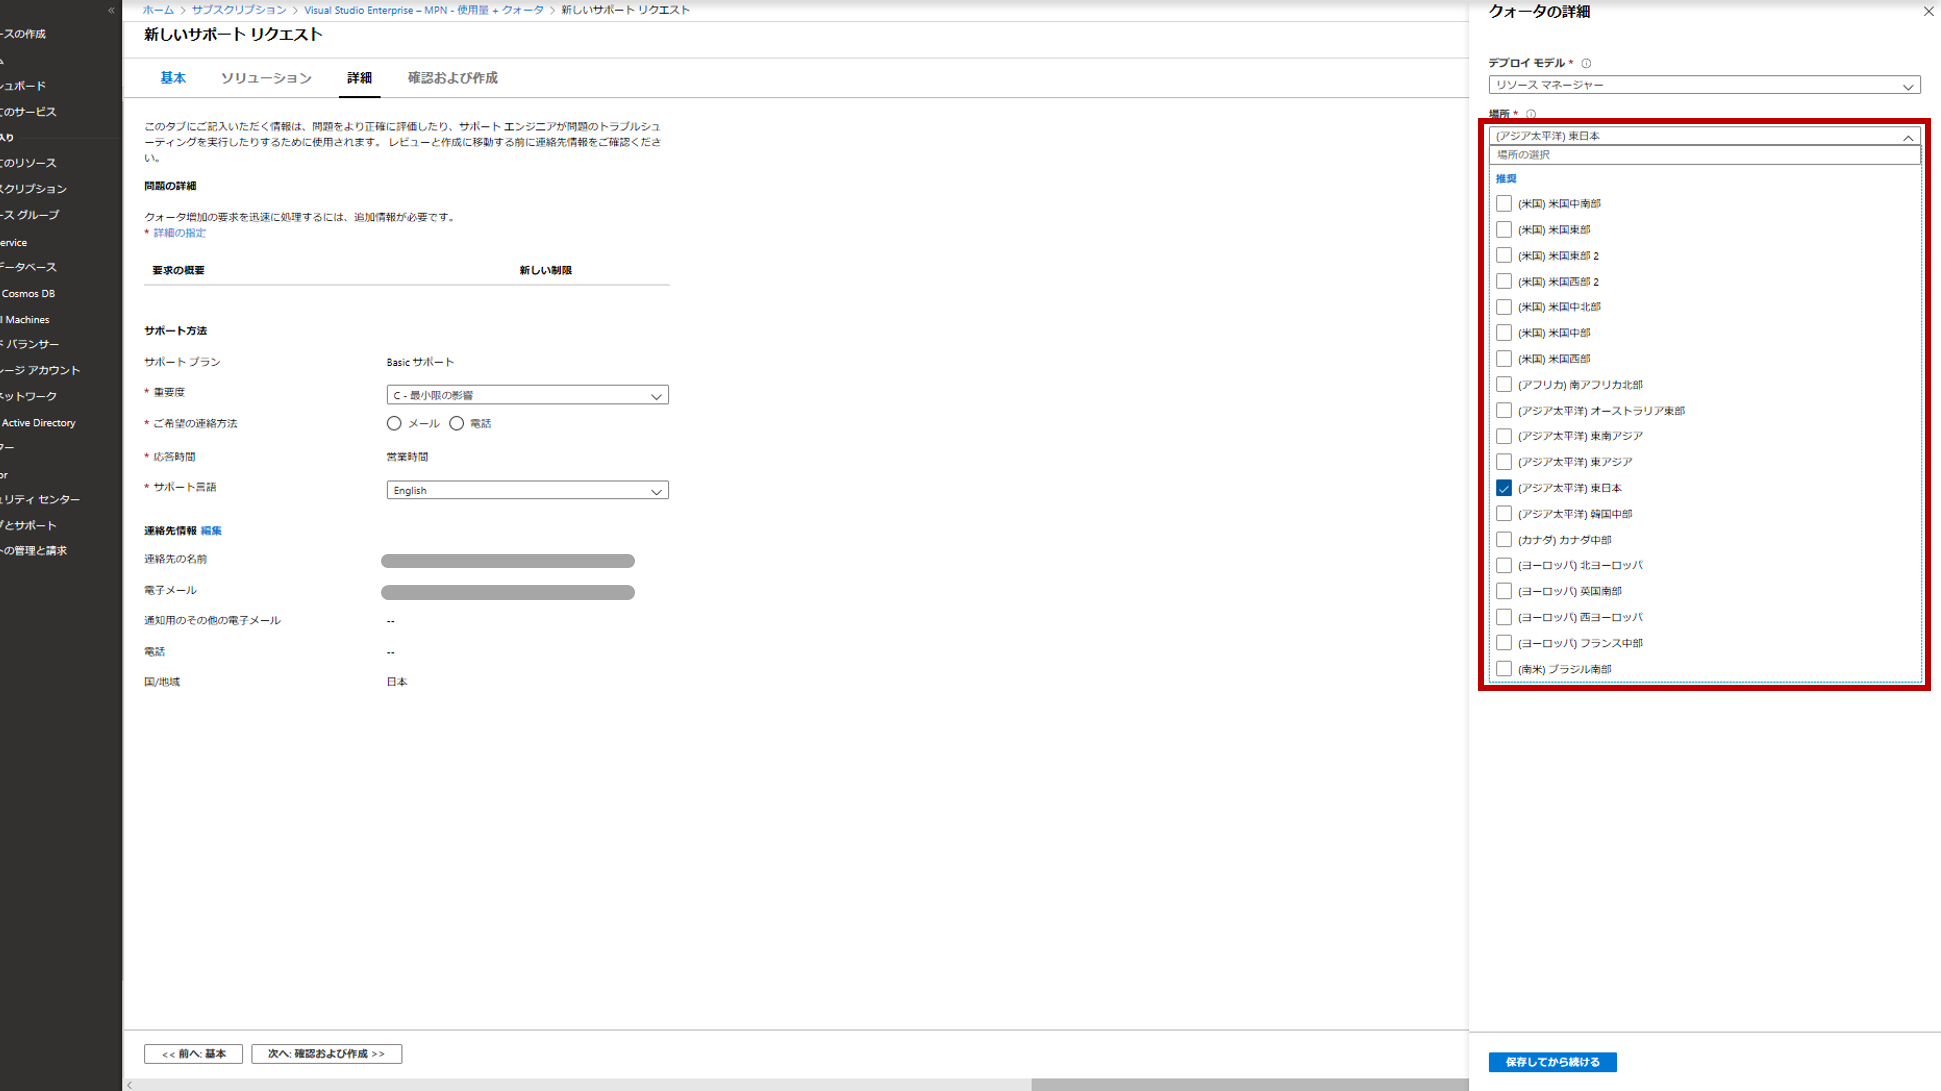Uncheck the (アジア太平洋) 東日本 checkbox
This screenshot has height=1091, width=1941.
coord(1504,488)
